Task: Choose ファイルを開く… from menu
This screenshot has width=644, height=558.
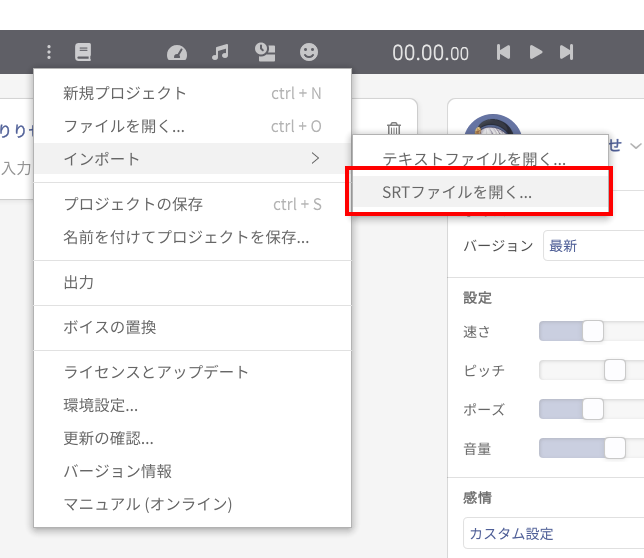Action: pos(192,126)
